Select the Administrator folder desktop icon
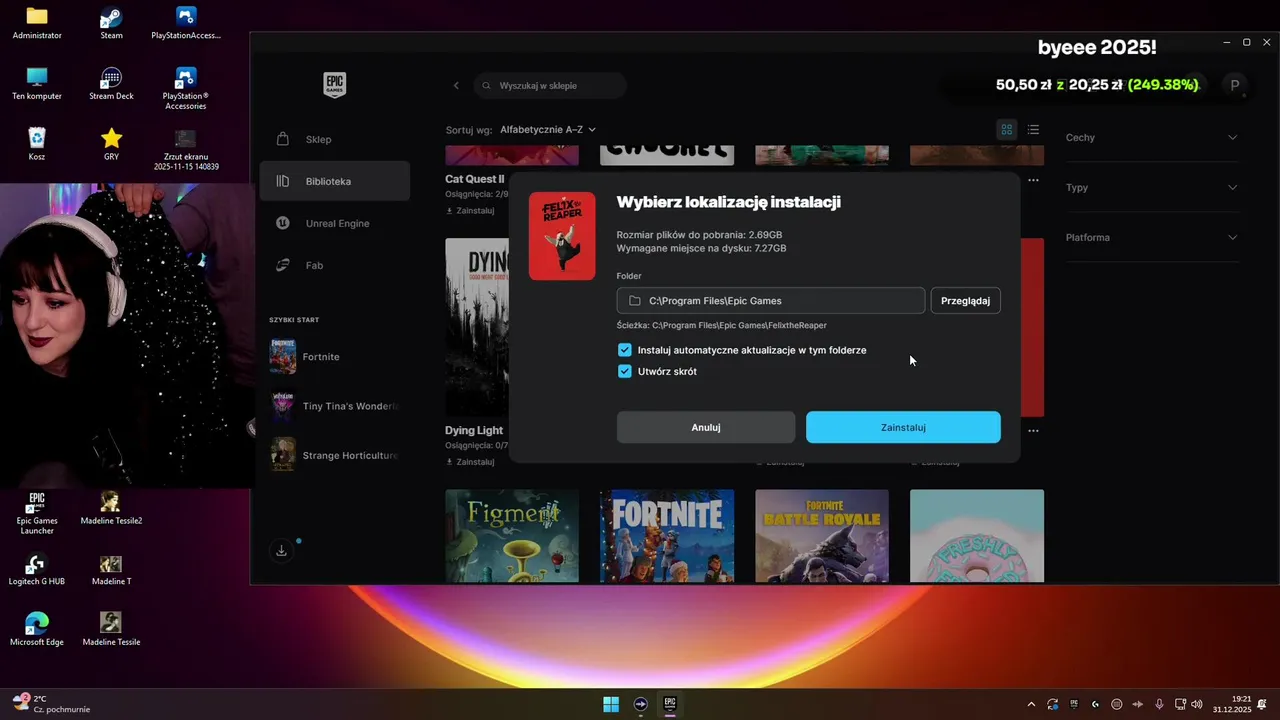1280x720 pixels. [37, 24]
